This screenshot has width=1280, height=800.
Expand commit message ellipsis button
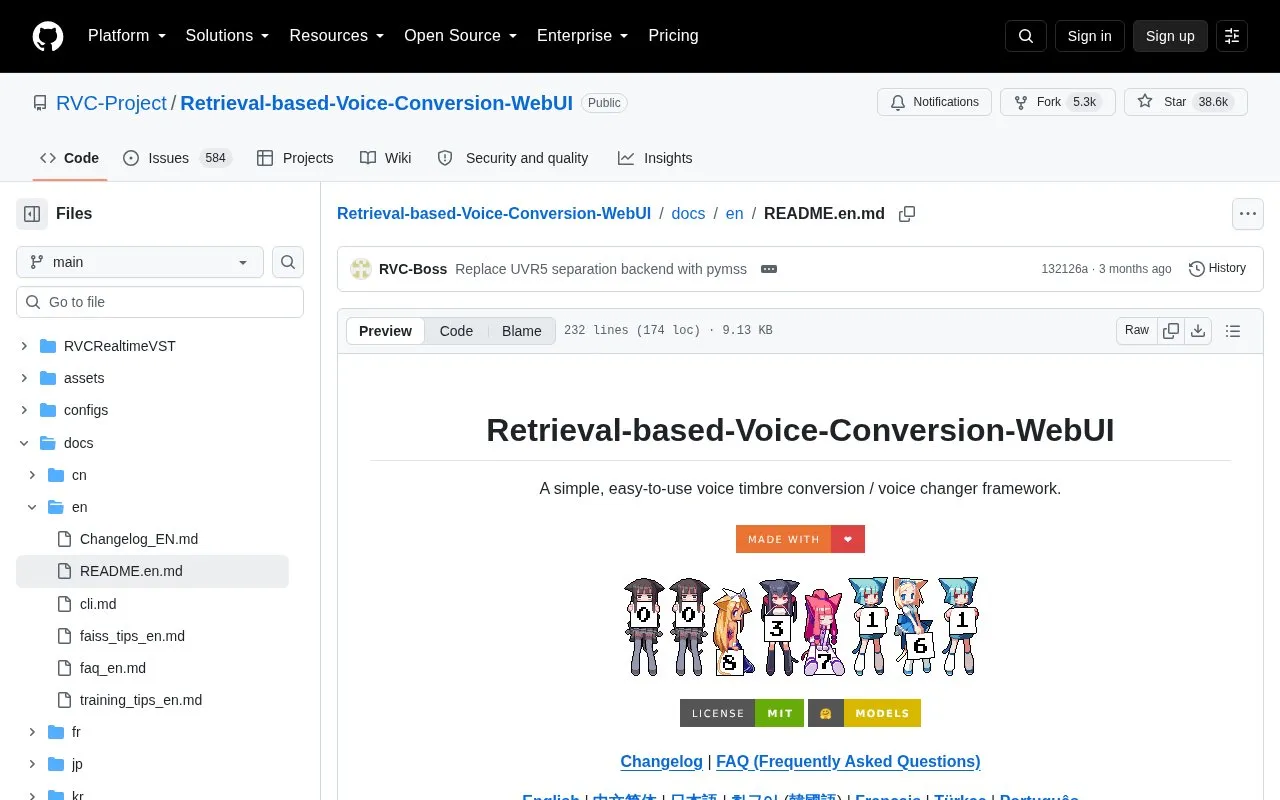pos(769,269)
